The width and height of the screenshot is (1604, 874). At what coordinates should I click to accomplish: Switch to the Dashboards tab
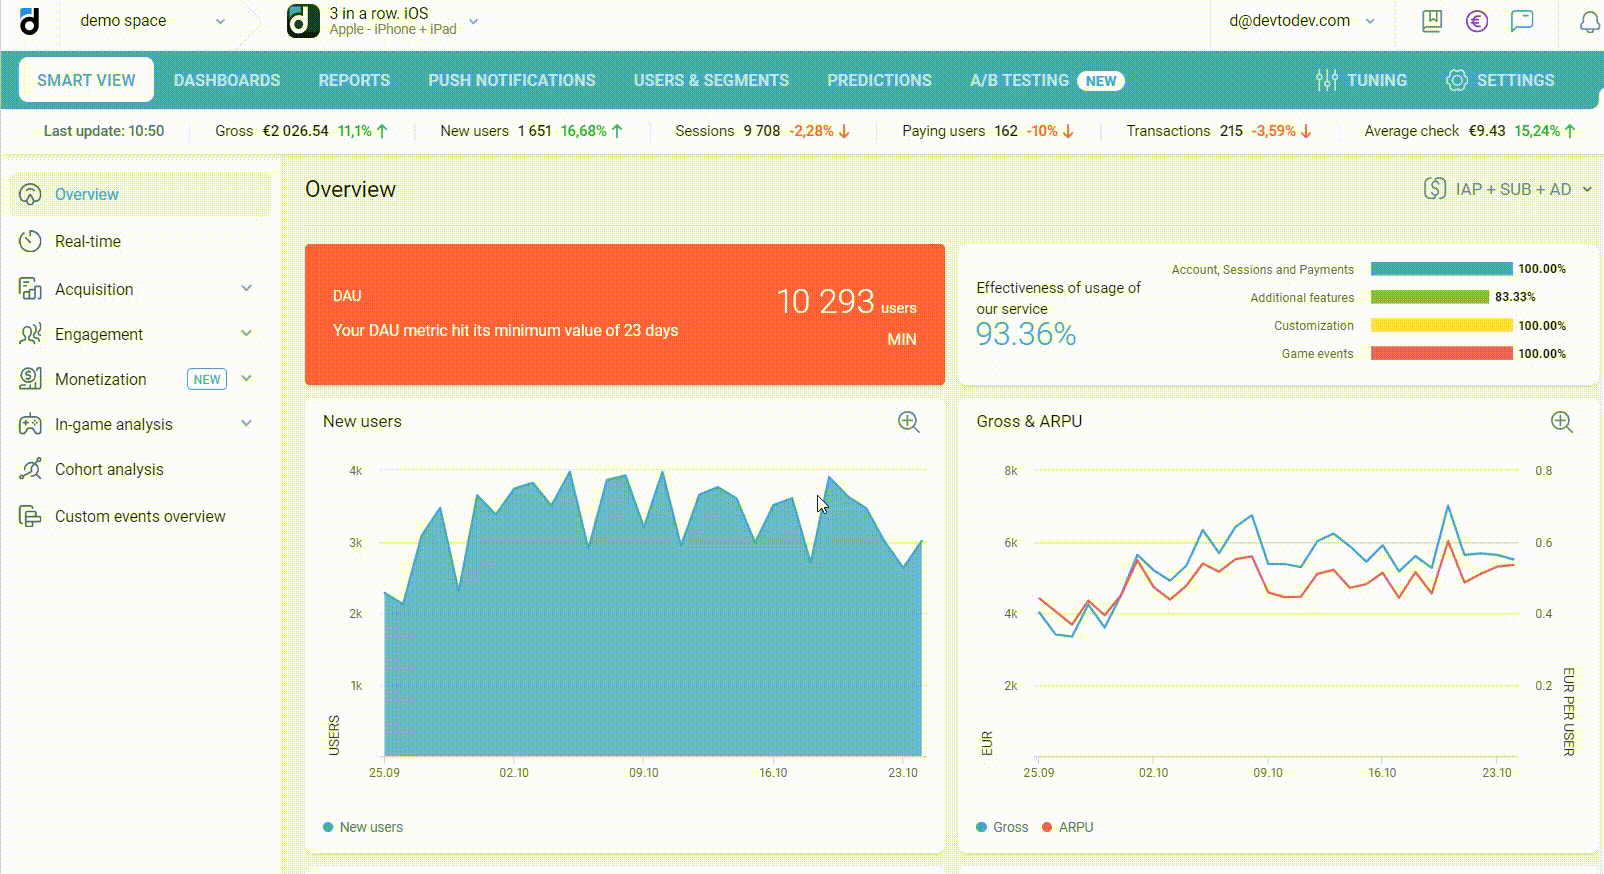[227, 80]
